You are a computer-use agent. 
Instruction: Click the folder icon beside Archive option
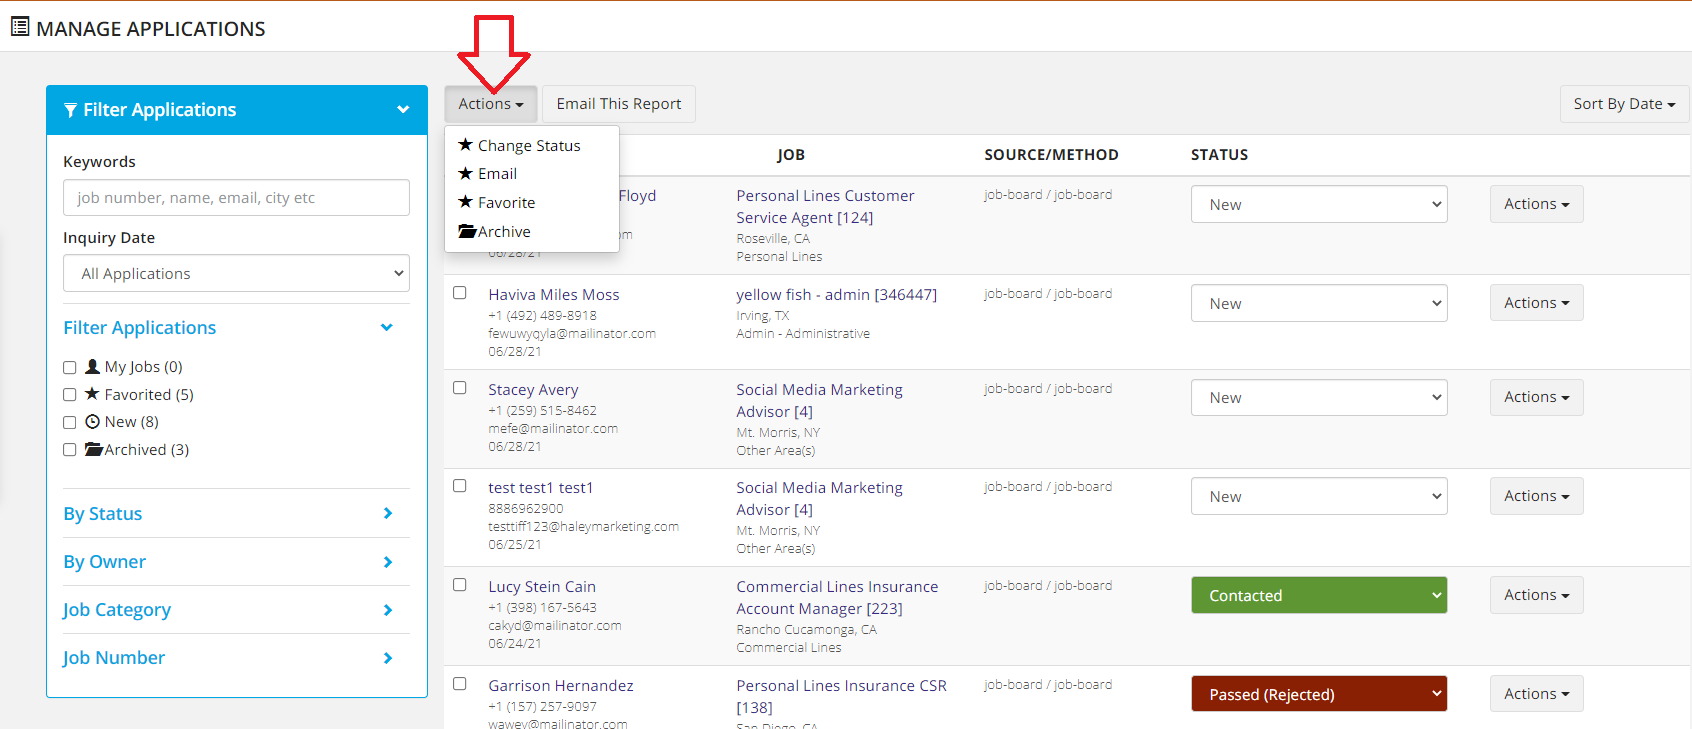(x=467, y=231)
